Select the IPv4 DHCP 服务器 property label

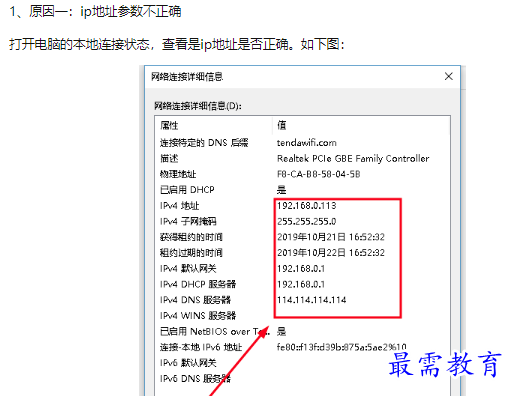pos(198,284)
